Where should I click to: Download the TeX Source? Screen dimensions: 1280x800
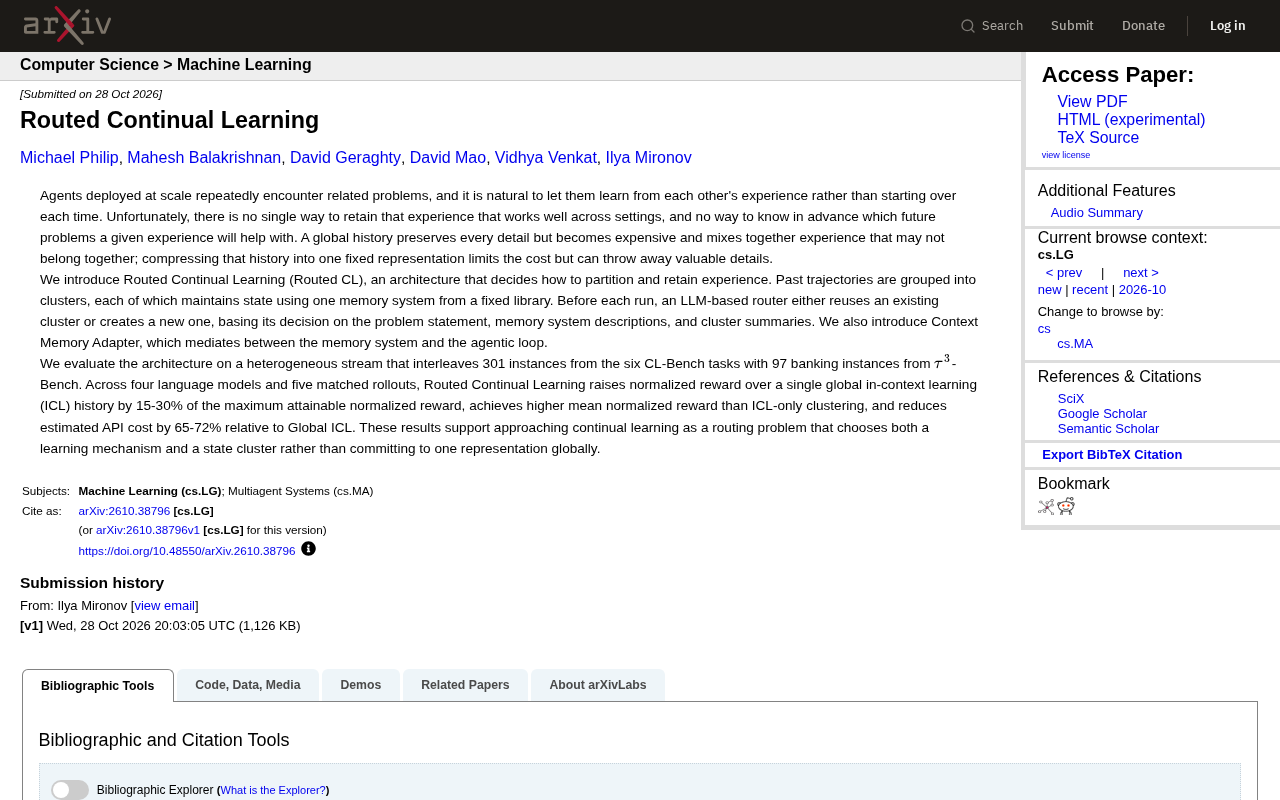1098,138
